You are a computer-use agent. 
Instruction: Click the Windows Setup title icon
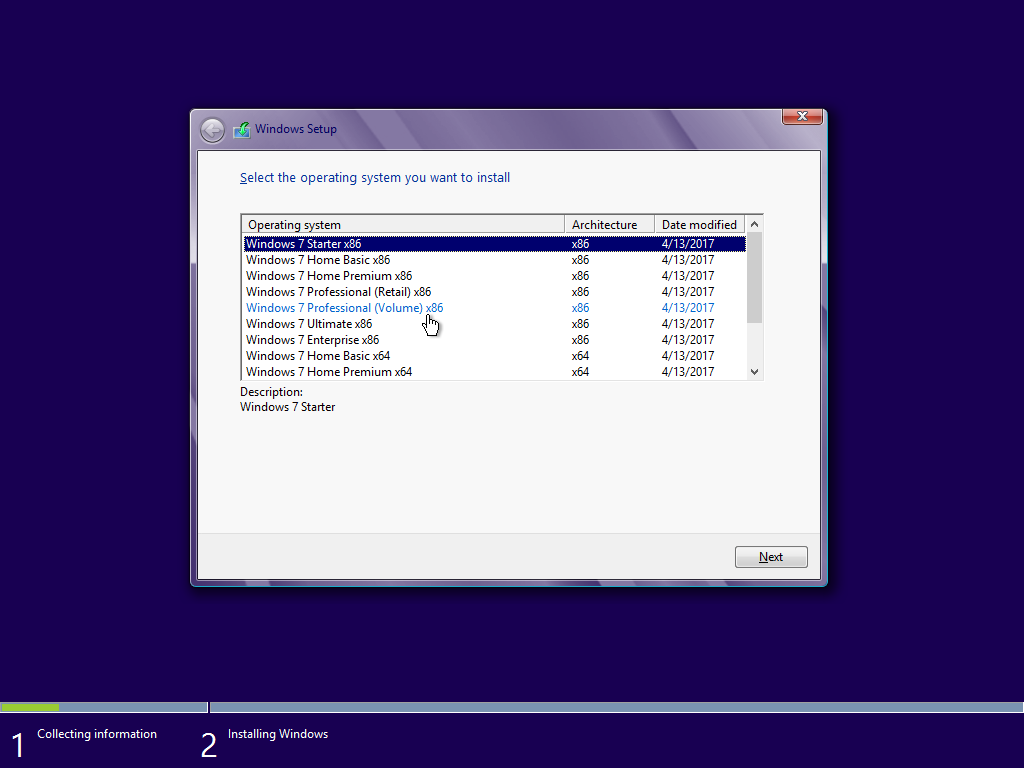tap(242, 129)
